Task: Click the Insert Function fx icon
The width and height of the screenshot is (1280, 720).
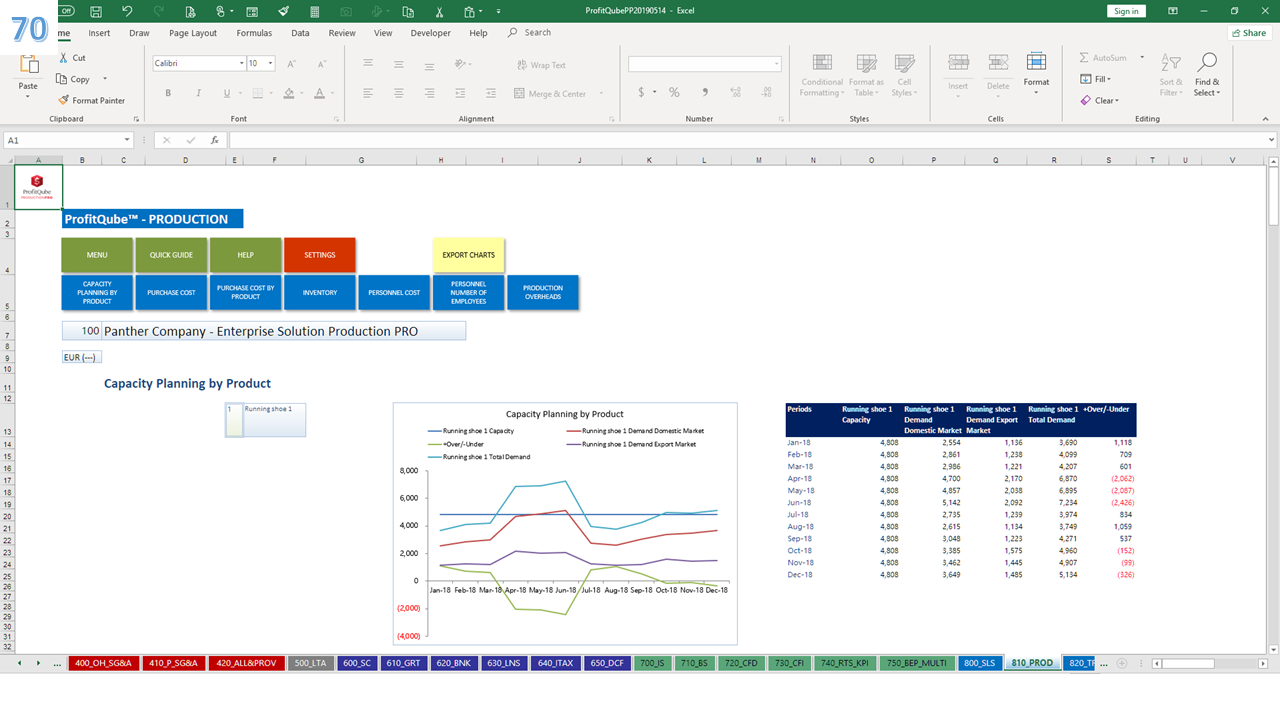Action: [x=214, y=141]
